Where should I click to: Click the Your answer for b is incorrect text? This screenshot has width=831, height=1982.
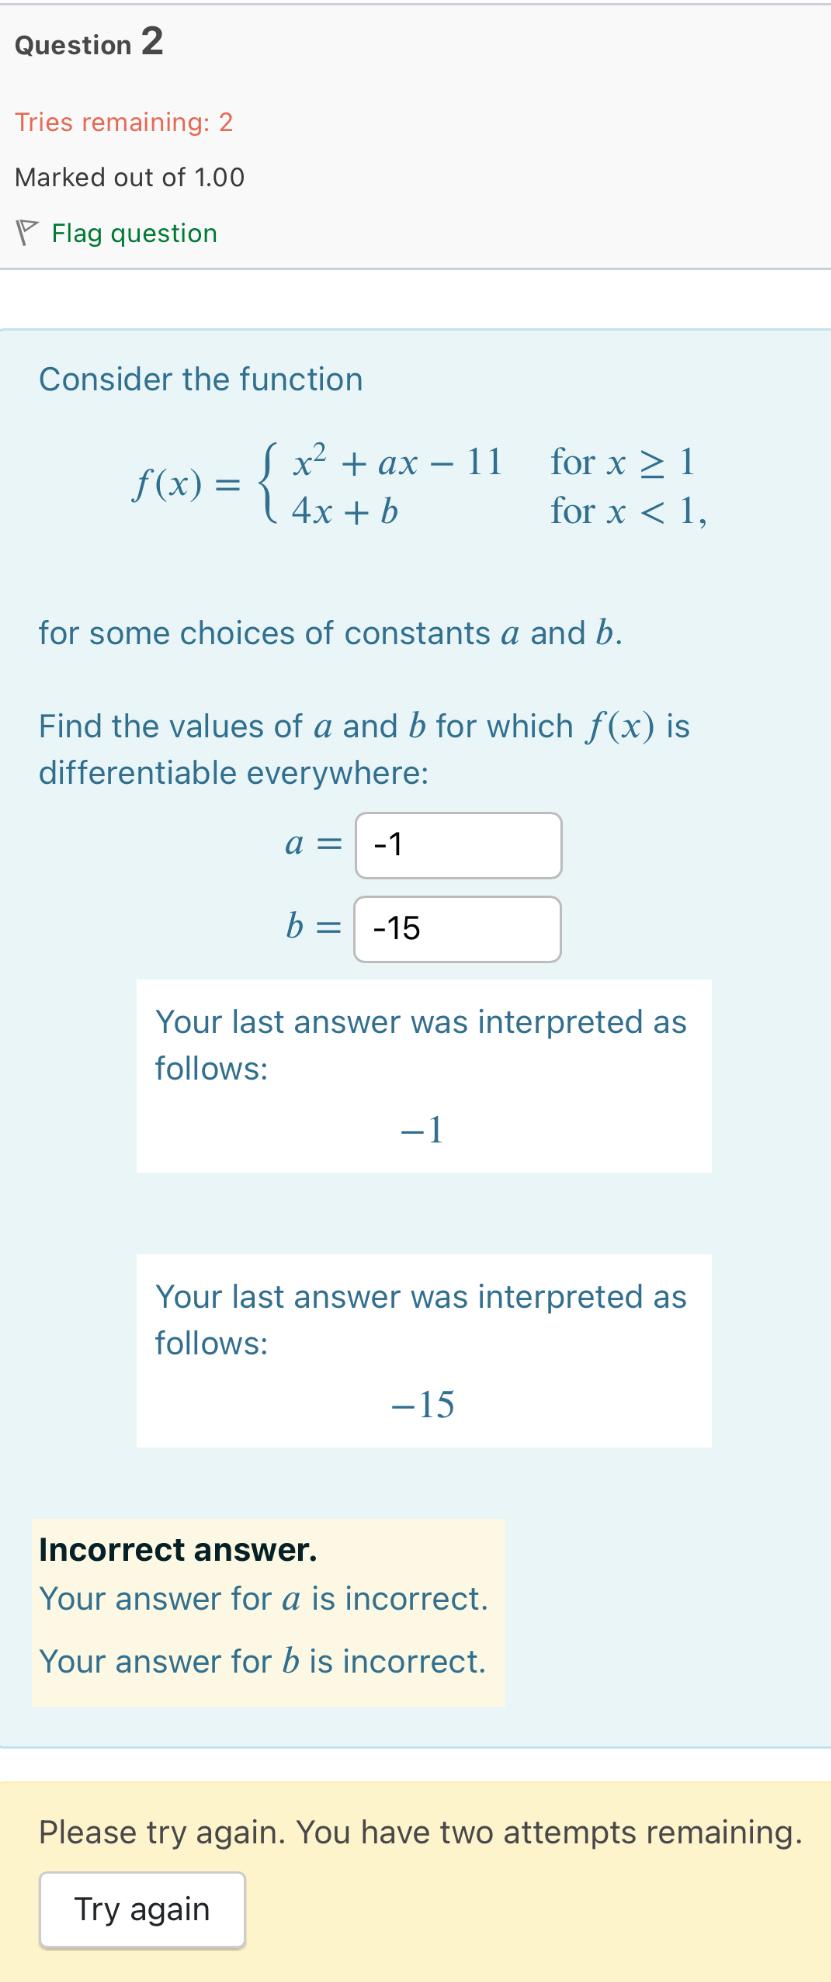(x=262, y=1661)
